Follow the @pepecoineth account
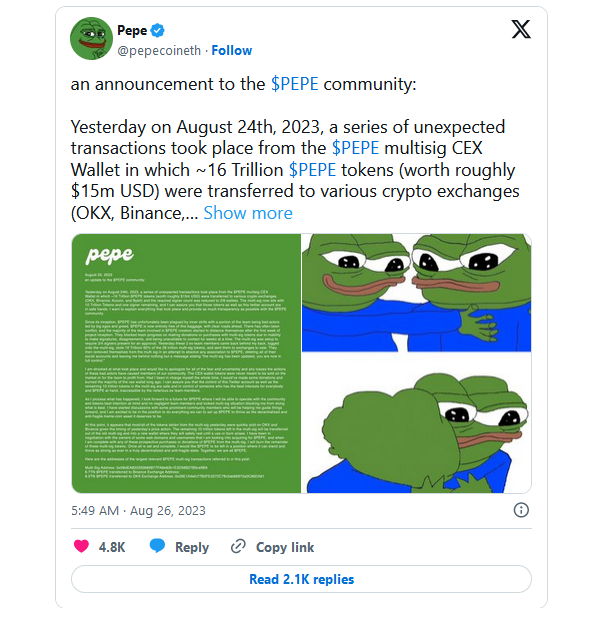Screen dimensions: 600x623 [x=232, y=50]
